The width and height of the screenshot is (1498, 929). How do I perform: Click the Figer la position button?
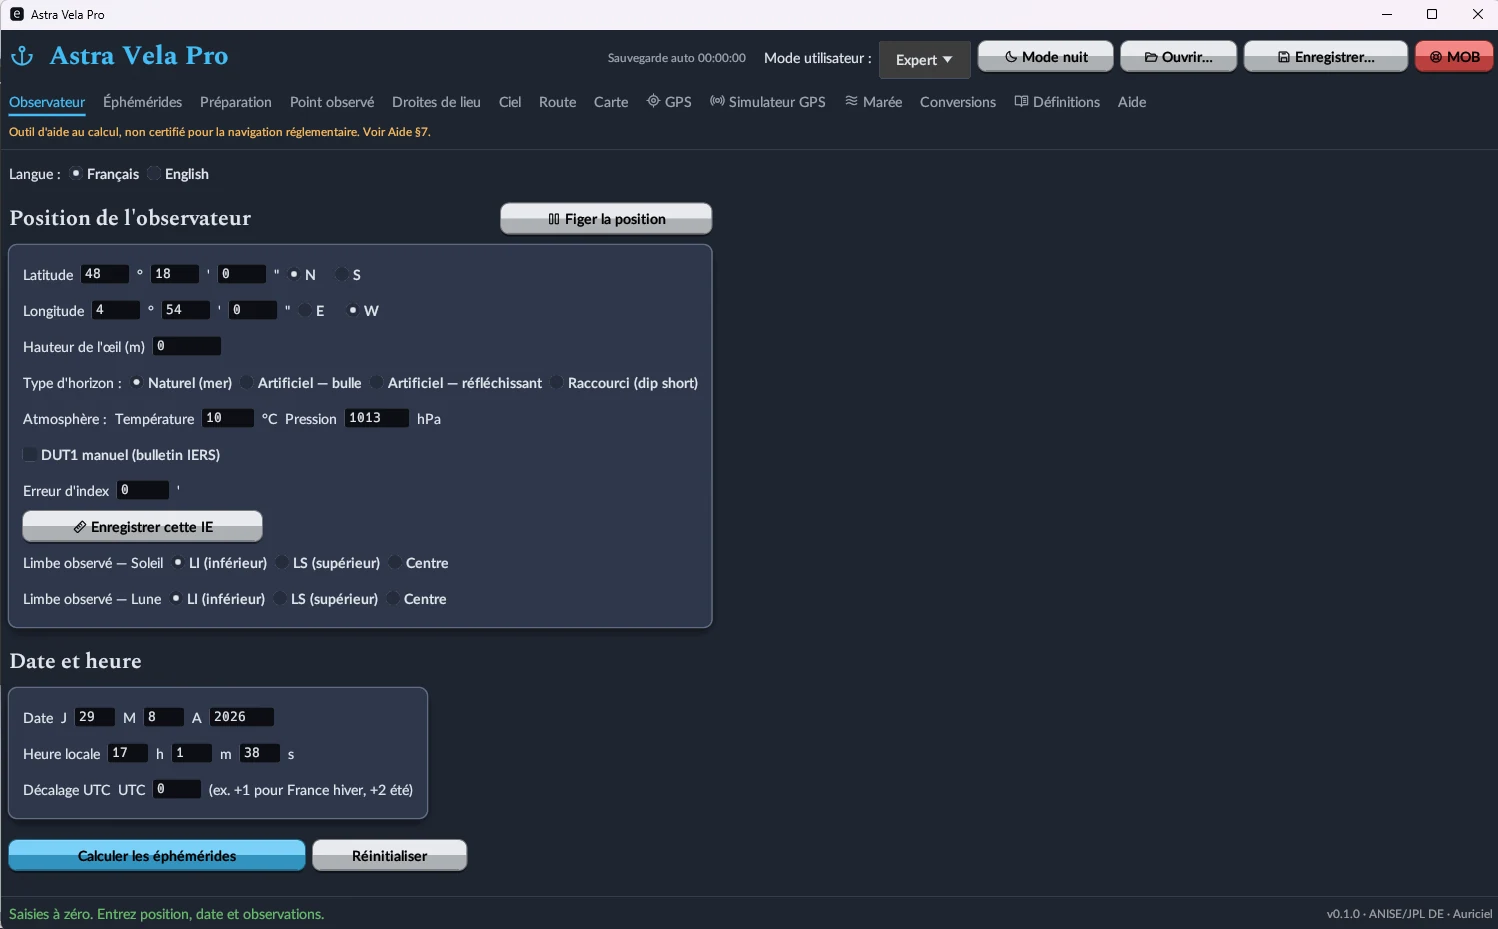pos(606,219)
